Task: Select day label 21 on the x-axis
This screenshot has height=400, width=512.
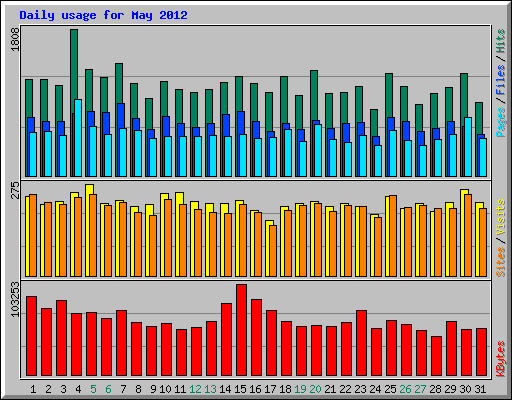Action: coord(330,389)
